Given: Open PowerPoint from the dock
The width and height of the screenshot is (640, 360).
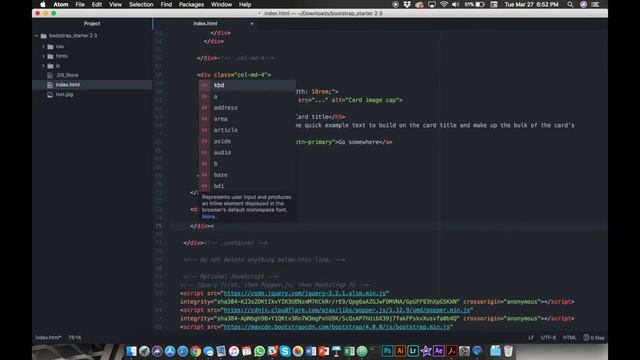Looking at the screenshot, I should pos(324,351).
